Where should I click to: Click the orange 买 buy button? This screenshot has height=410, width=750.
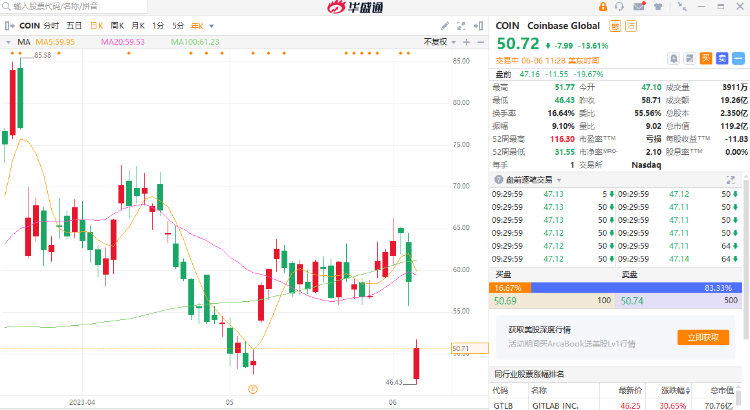(x=706, y=58)
